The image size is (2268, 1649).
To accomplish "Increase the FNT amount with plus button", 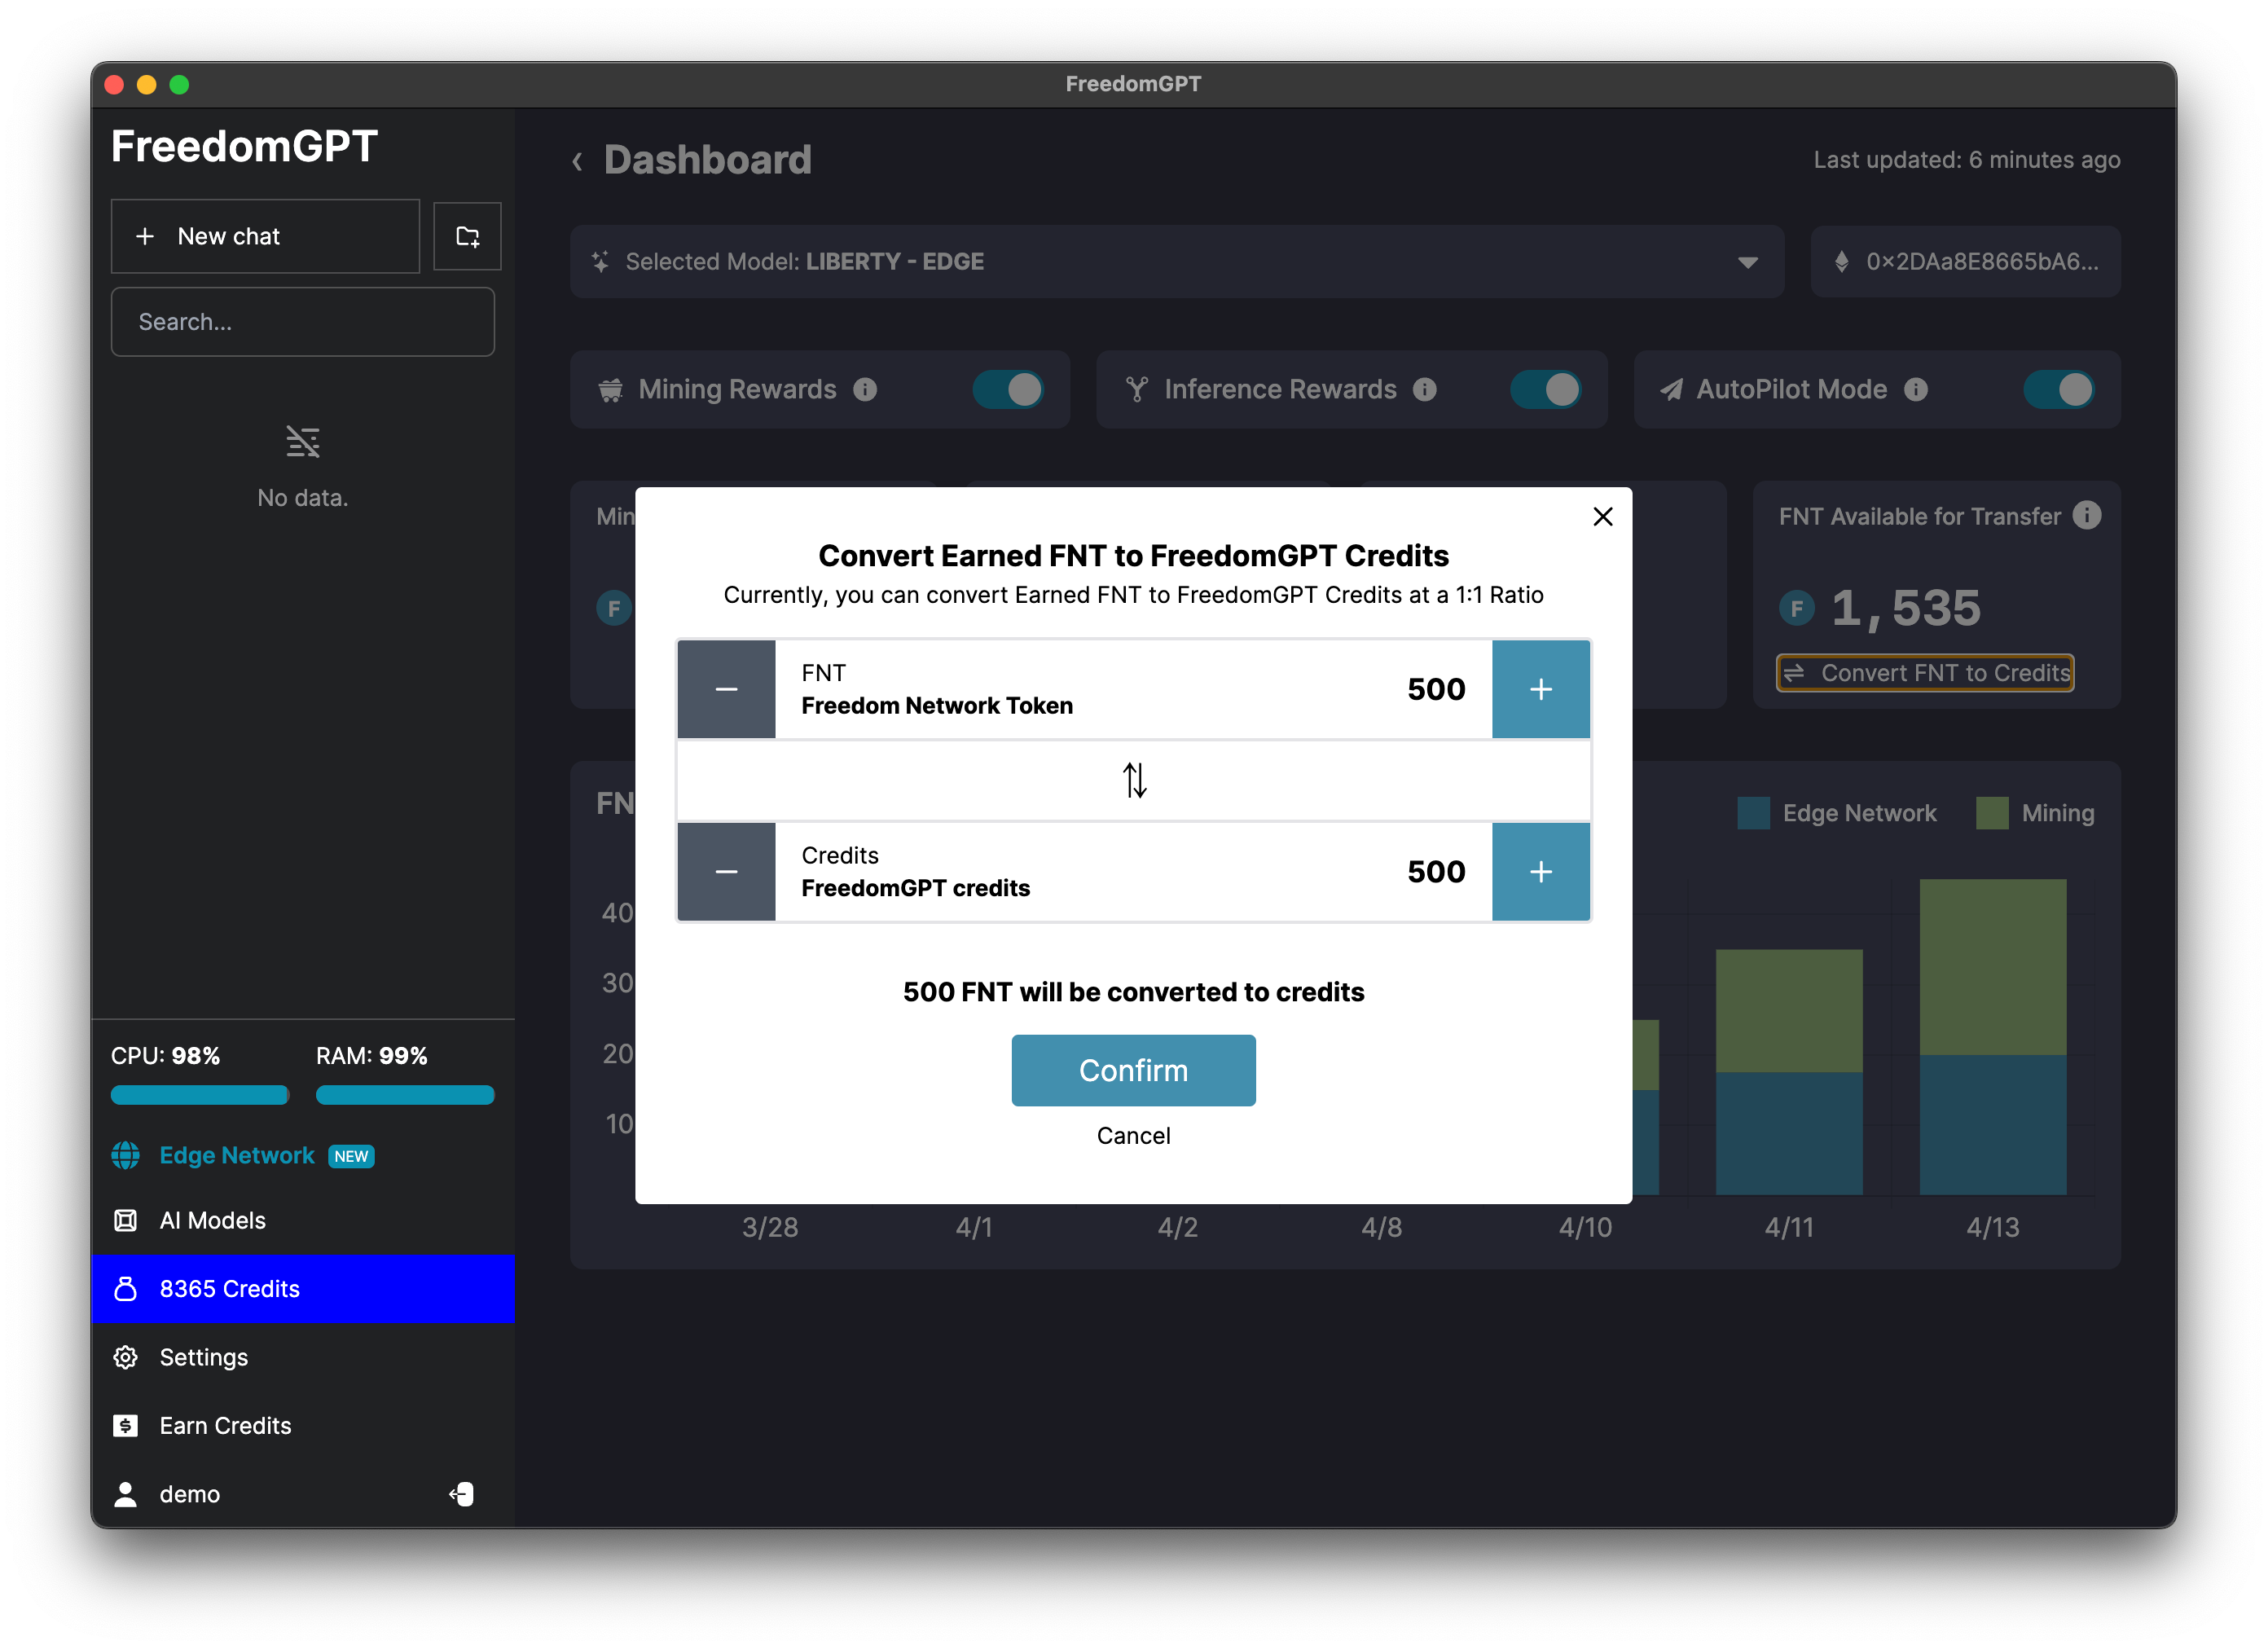I will [x=1540, y=689].
